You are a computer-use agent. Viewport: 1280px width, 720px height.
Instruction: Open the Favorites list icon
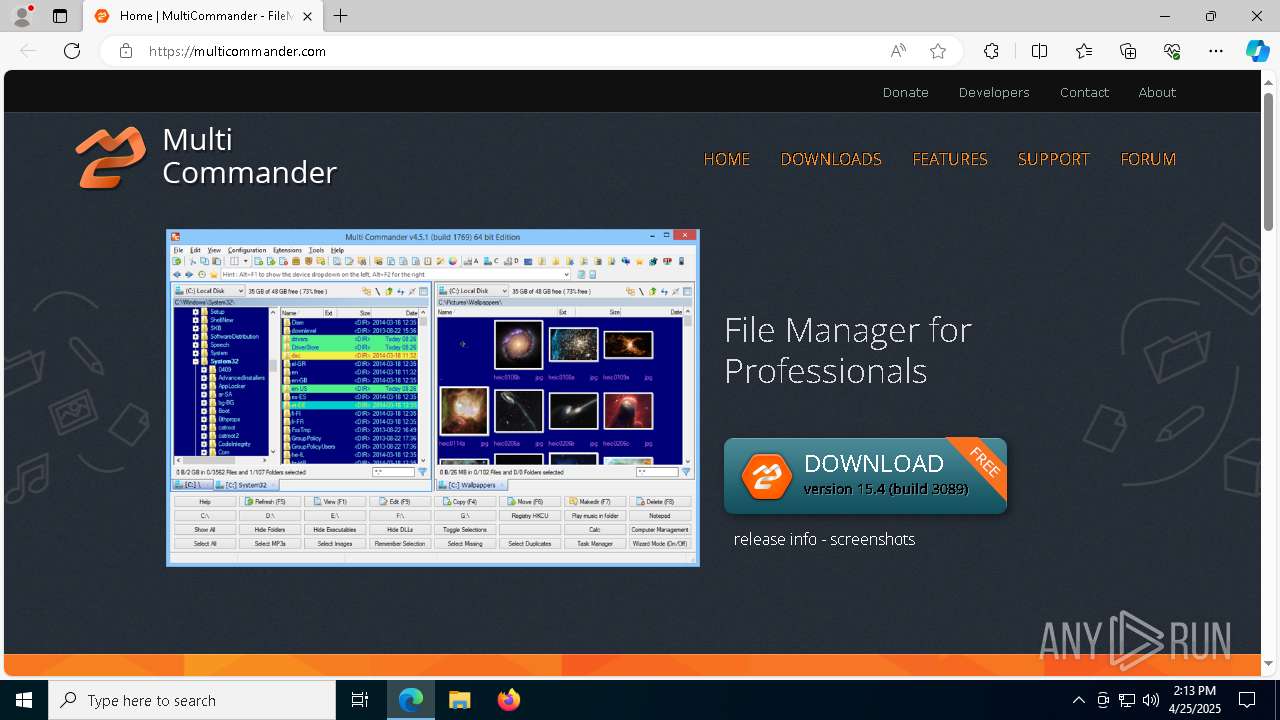(x=1084, y=51)
